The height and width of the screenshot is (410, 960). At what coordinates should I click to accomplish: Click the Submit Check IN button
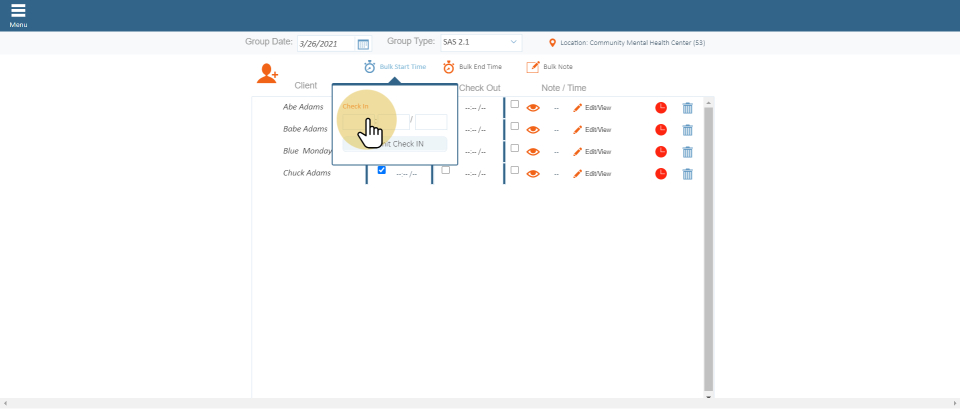click(395, 144)
